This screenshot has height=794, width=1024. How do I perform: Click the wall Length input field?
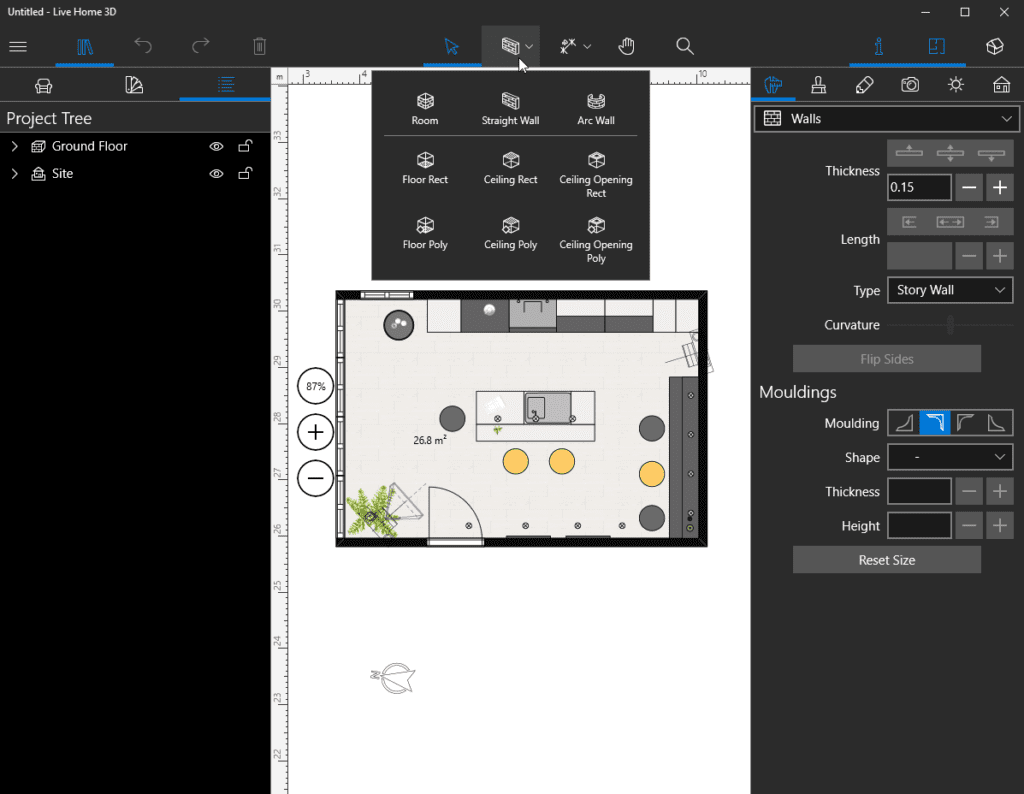point(919,256)
